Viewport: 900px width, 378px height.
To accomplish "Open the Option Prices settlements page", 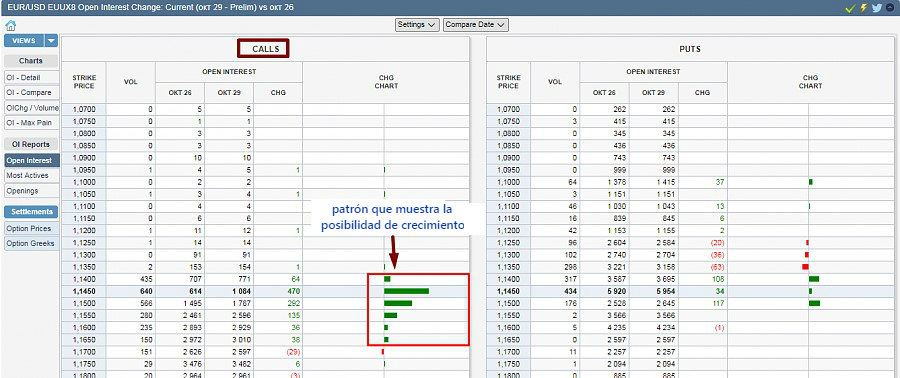I will click(x=31, y=228).
